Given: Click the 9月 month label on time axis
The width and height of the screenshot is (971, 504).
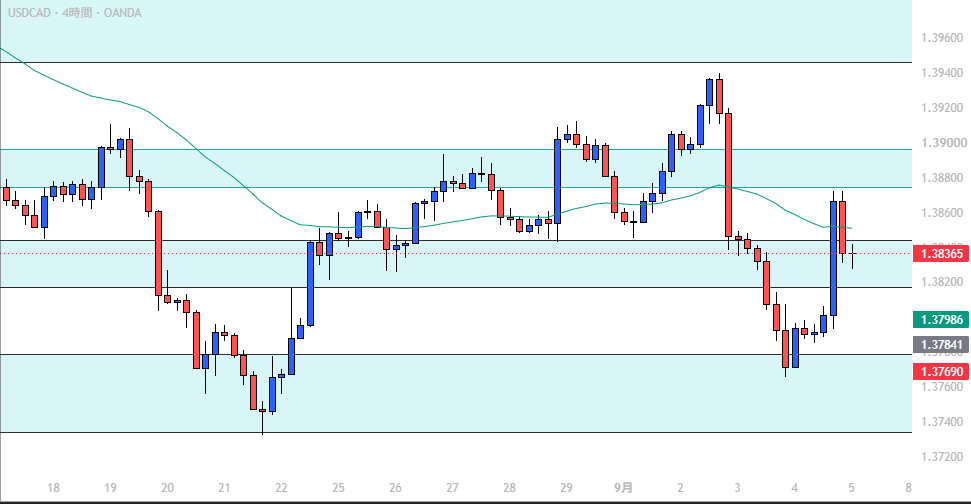Looking at the screenshot, I should tap(624, 487).
